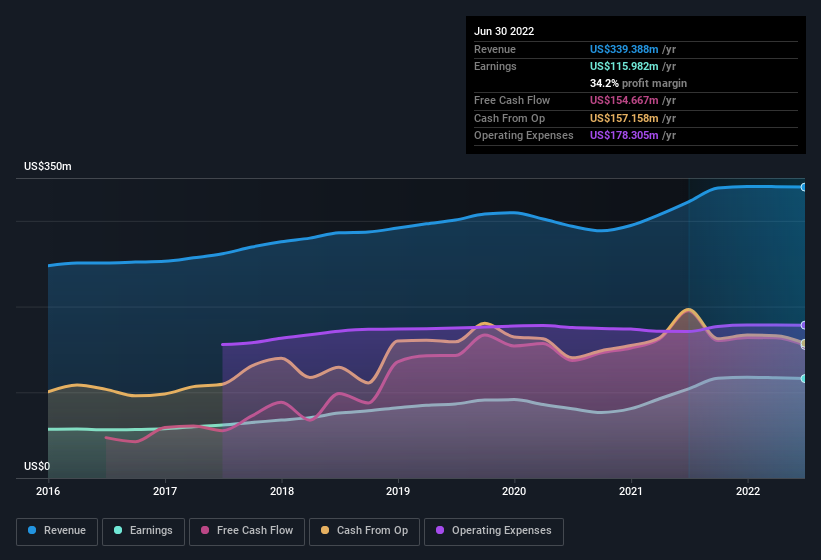Viewport: 821px width, 560px height.
Task: Click the 2016 x-axis label
Action: (48, 491)
